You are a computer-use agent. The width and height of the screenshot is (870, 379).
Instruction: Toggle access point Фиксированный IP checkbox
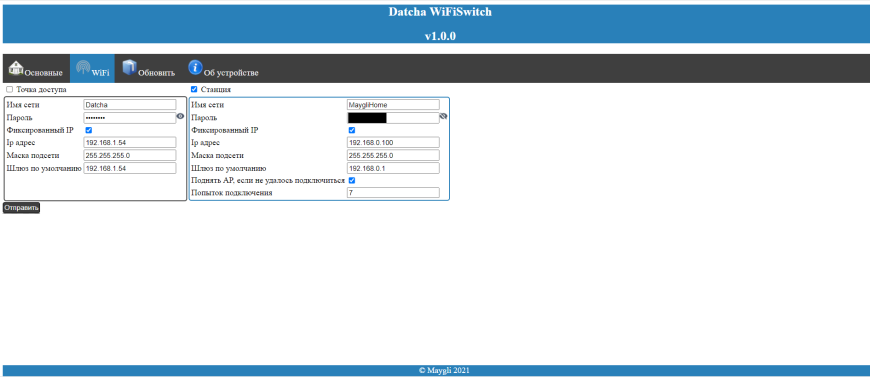(x=89, y=130)
